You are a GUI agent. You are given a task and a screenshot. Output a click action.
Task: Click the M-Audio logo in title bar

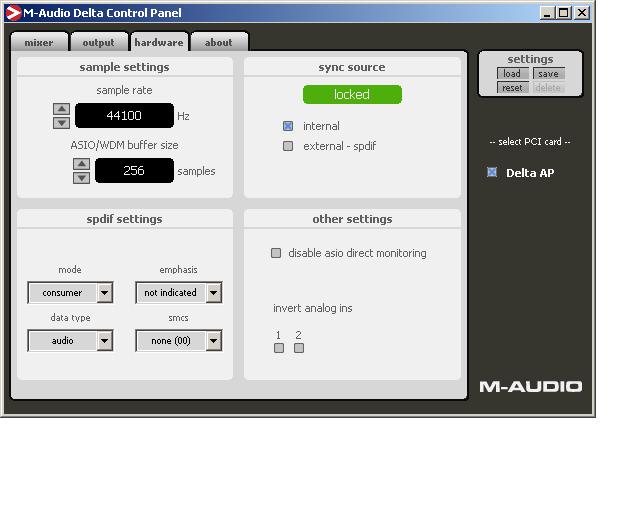tap(13, 13)
